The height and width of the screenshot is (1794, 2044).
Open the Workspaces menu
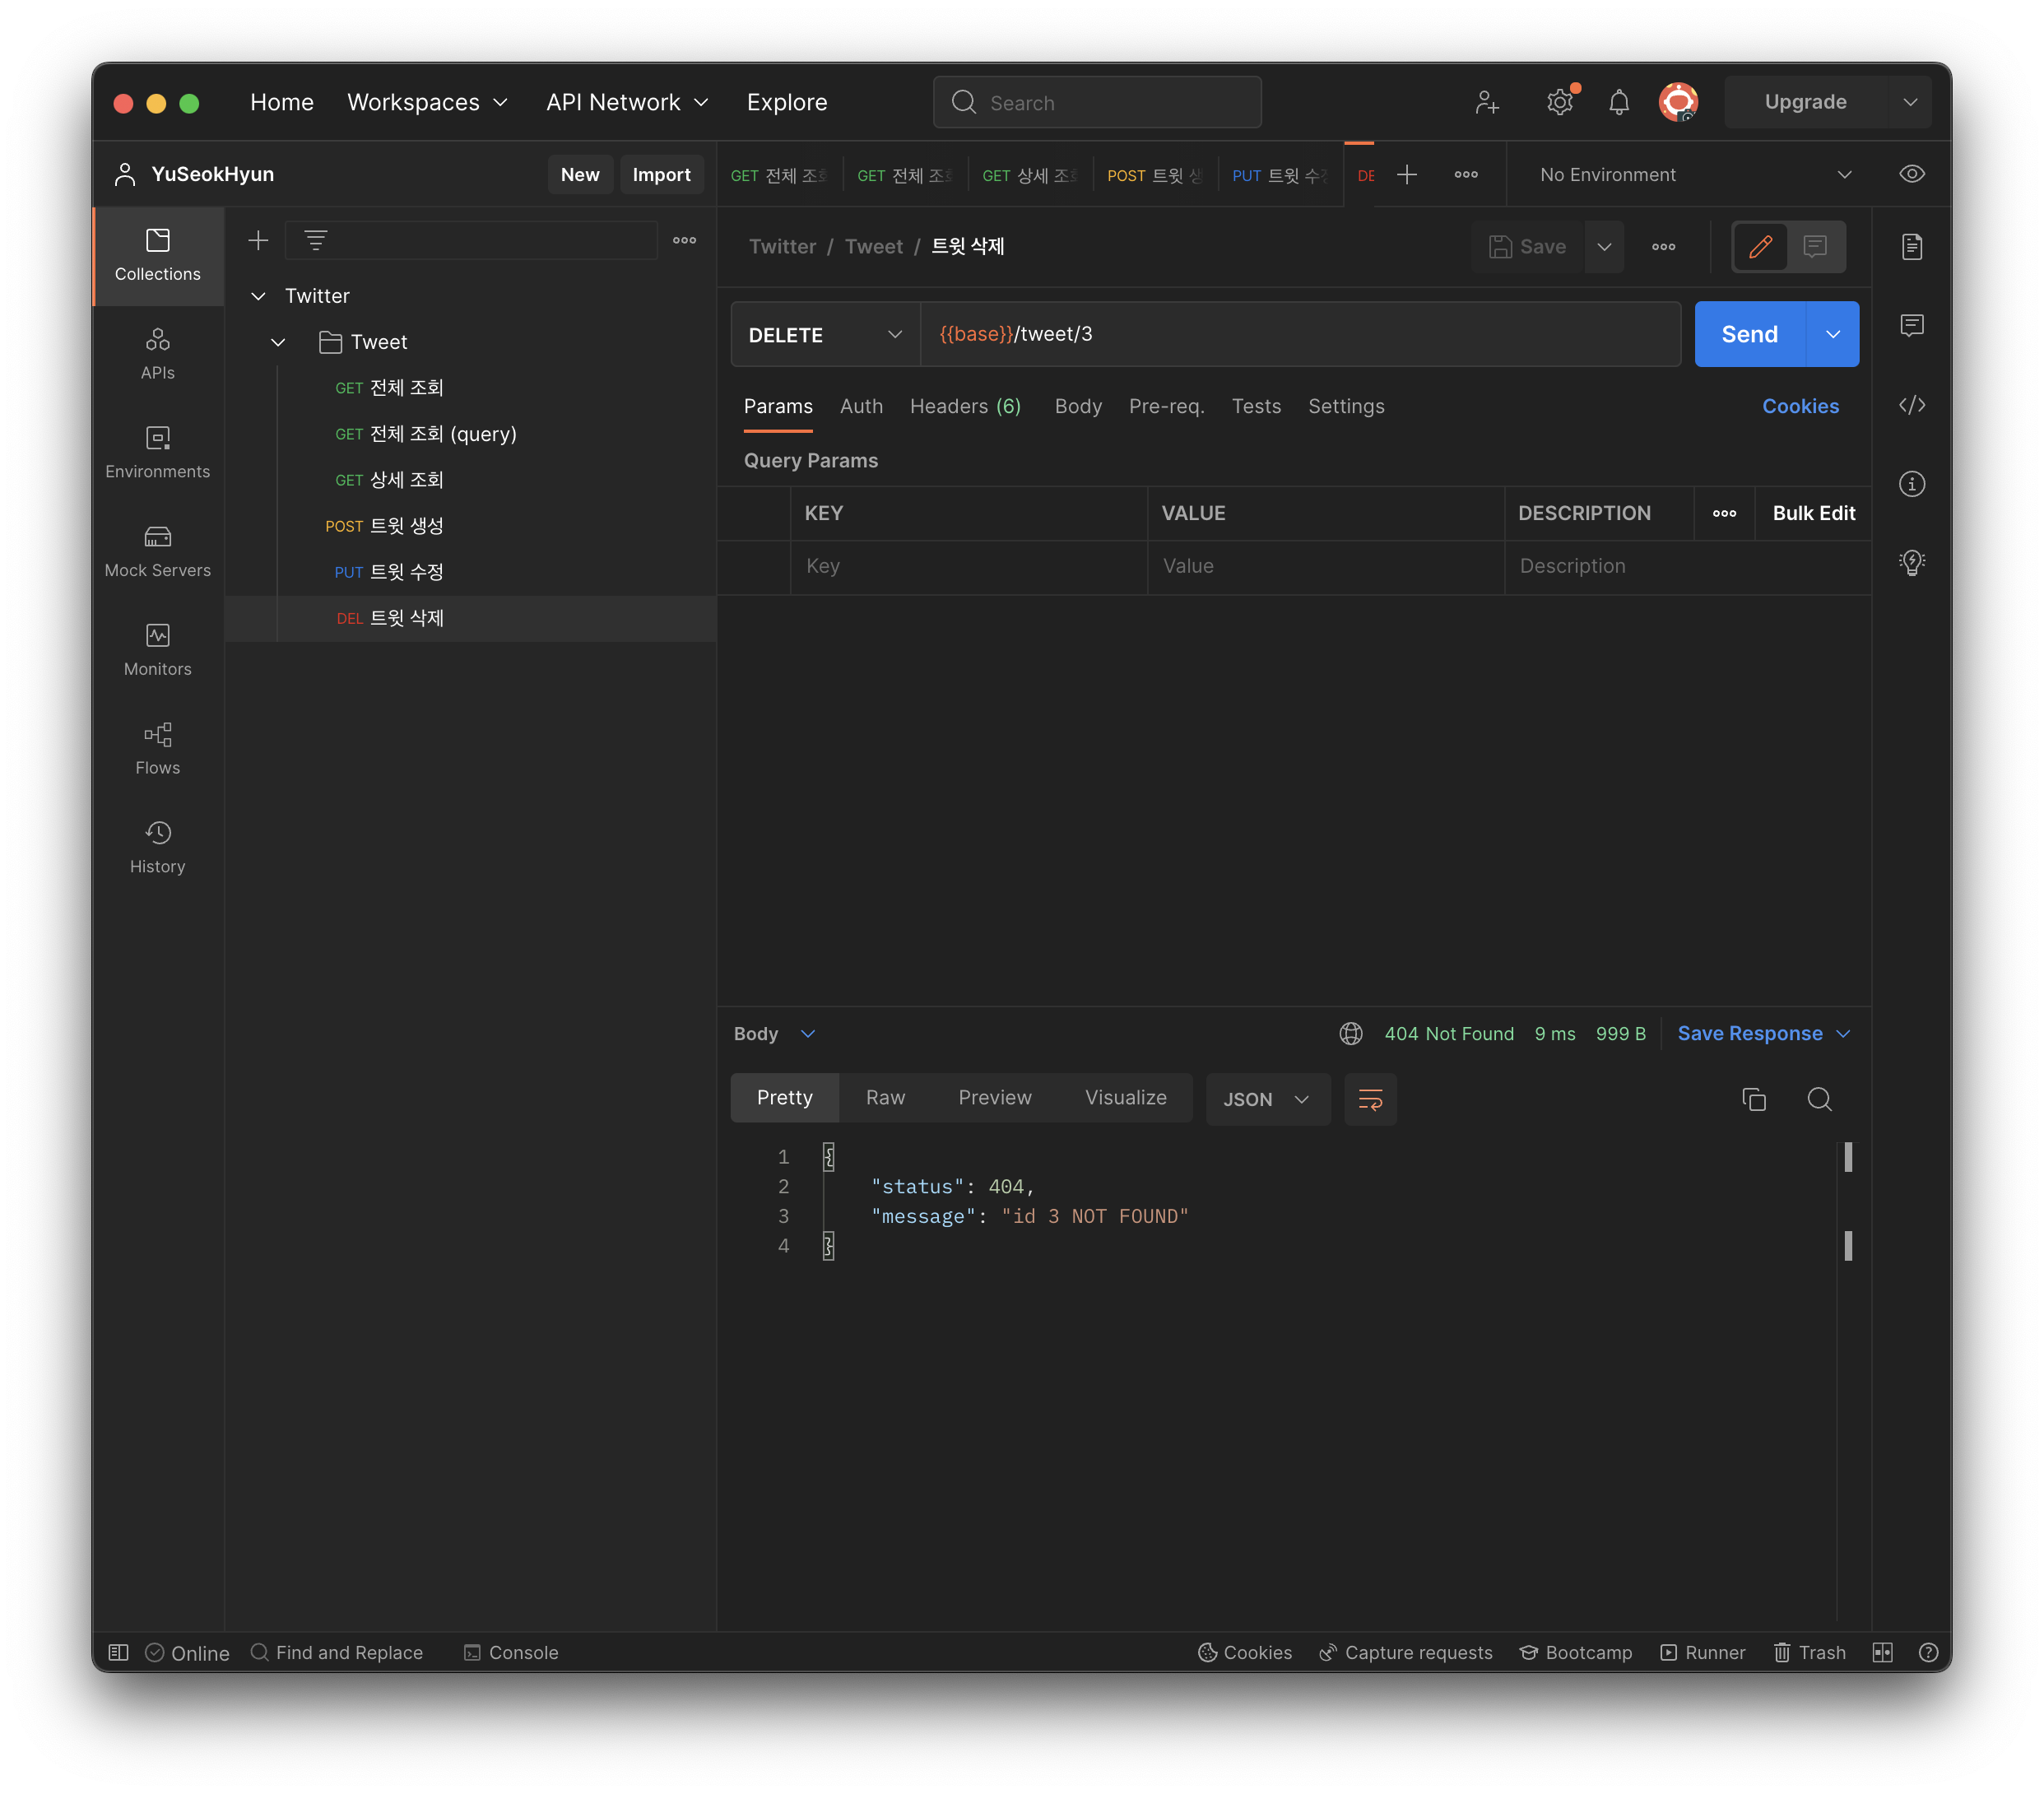pos(427,102)
